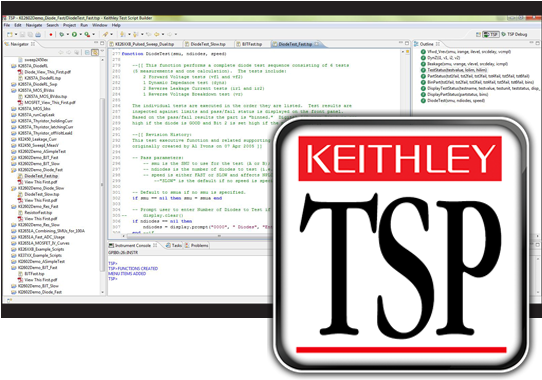Open the Edit menu
This screenshot has height=380, width=542.
pyautogui.click(x=18, y=25)
